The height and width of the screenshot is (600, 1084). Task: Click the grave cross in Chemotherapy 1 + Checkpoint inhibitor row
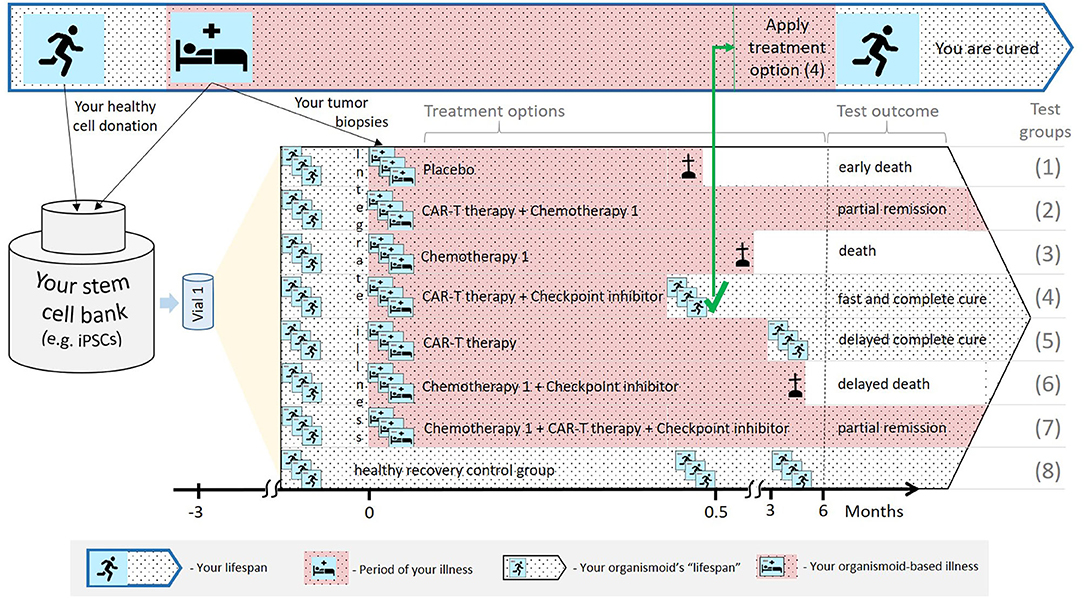point(796,385)
